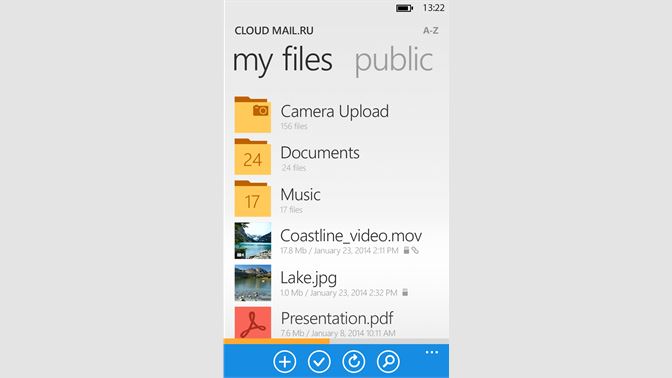
Task: Open the Documents folder icon showing 24
Action: (x=253, y=156)
